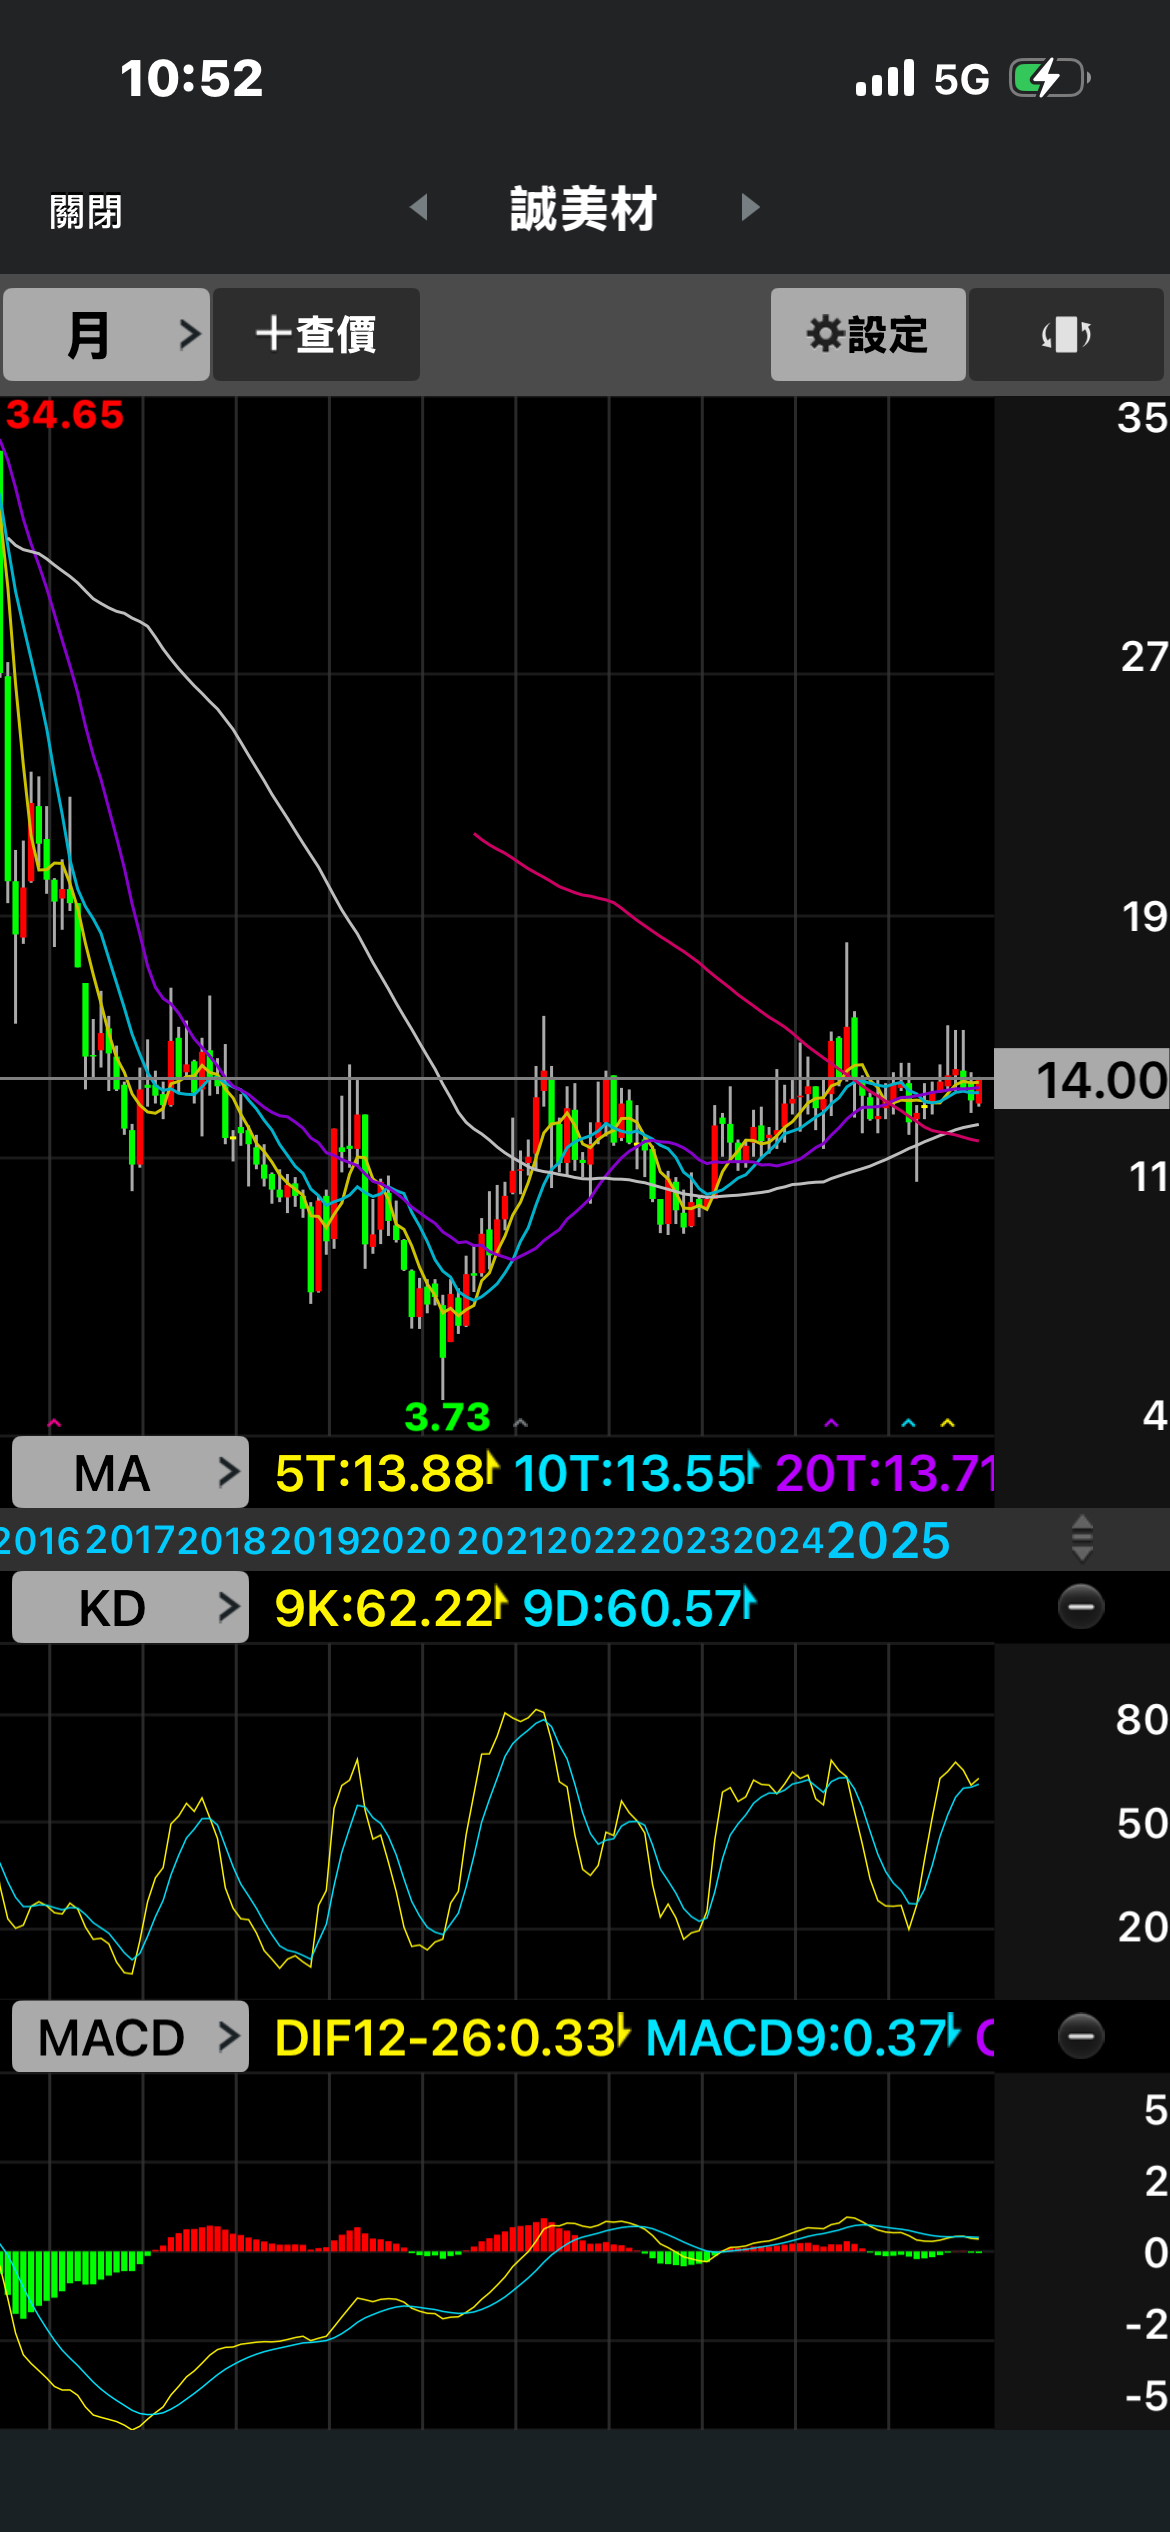Tap the up/down resize handle on timeline
The image size is (1170, 2532).
click(x=1082, y=1538)
